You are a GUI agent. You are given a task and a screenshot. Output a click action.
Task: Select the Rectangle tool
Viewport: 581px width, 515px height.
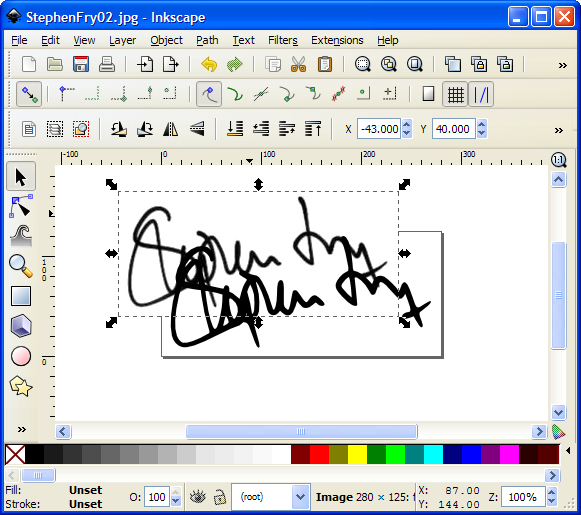[21, 296]
